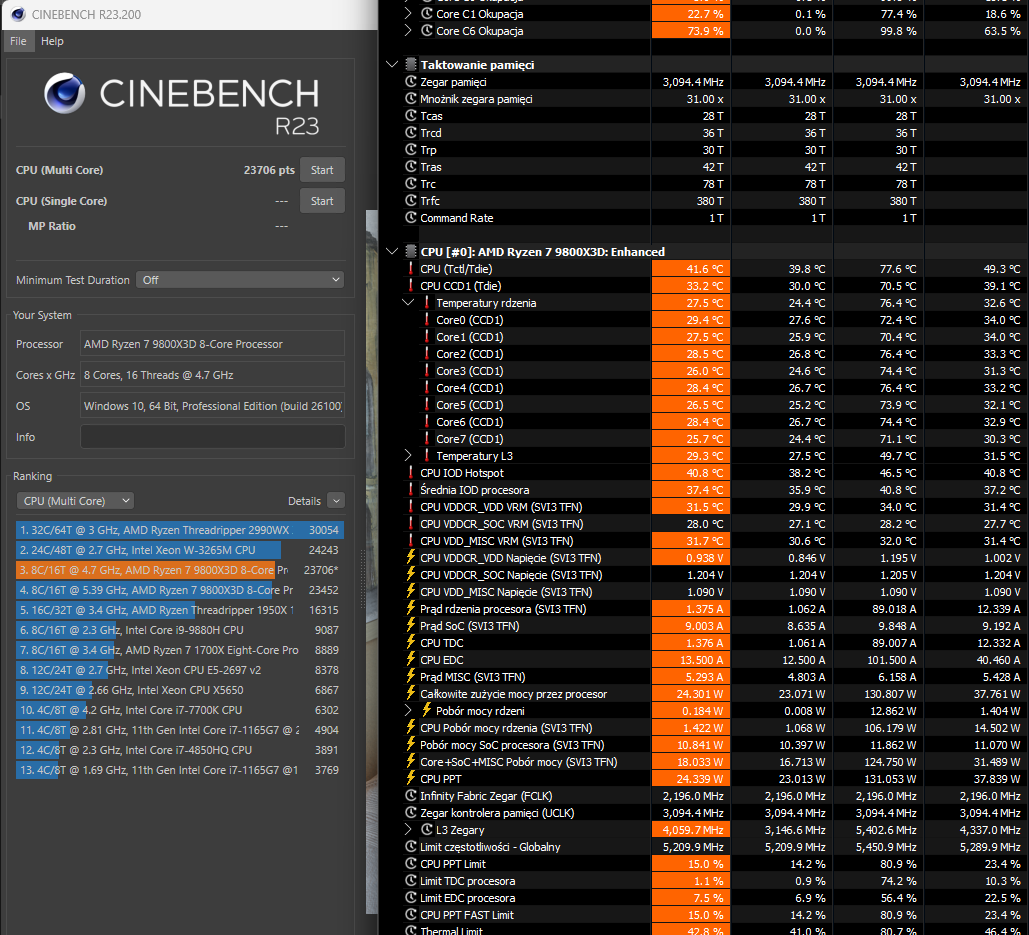Image resolution: width=1029 pixels, height=935 pixels.
Task: Open the CPU (Multi Core) ranking dropdown
Action: [x=75, y=501]
